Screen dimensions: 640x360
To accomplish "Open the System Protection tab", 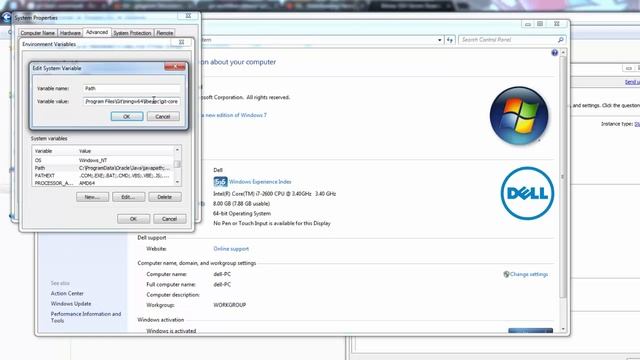I will 132,33.
